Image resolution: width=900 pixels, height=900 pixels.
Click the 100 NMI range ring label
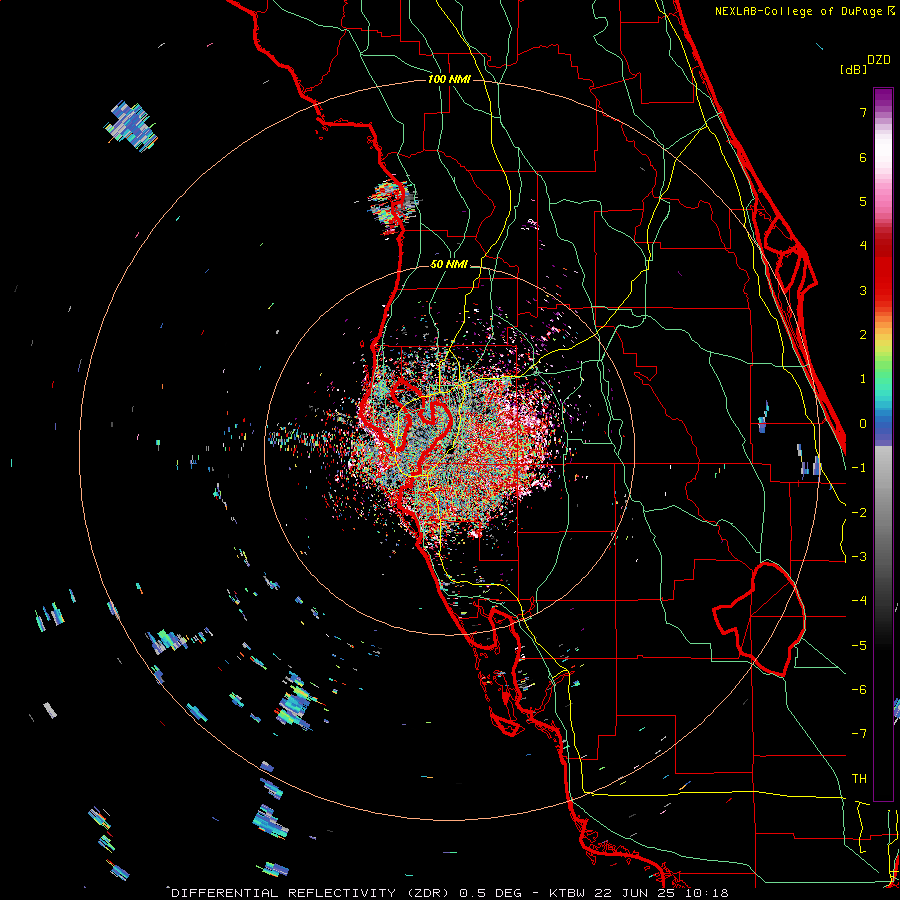point(449,79)
